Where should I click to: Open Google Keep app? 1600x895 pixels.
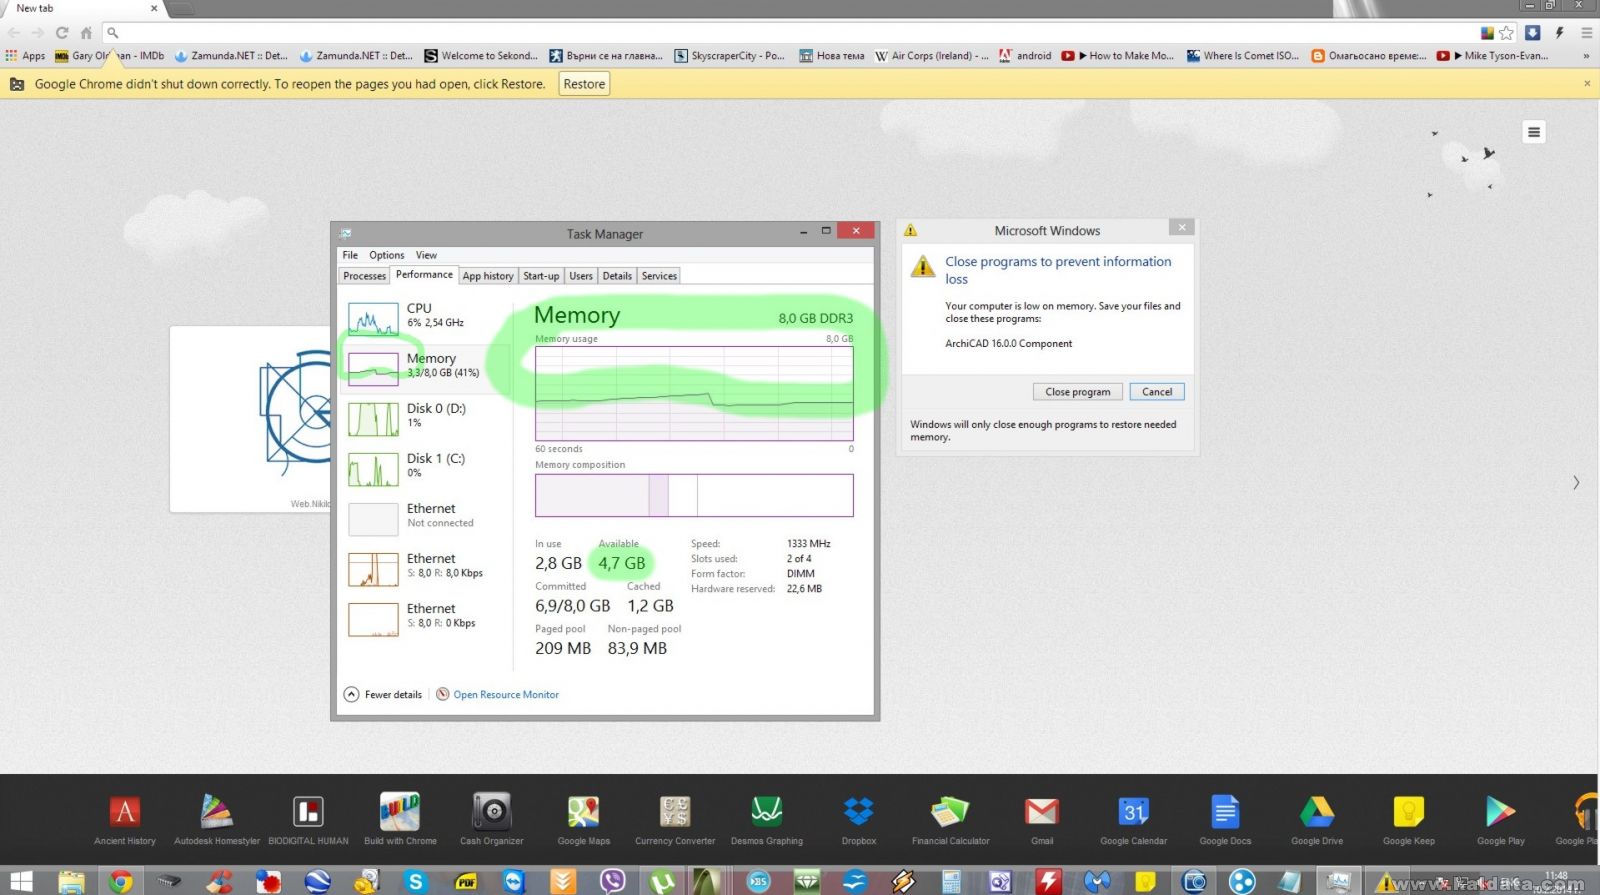point(1409,812)
